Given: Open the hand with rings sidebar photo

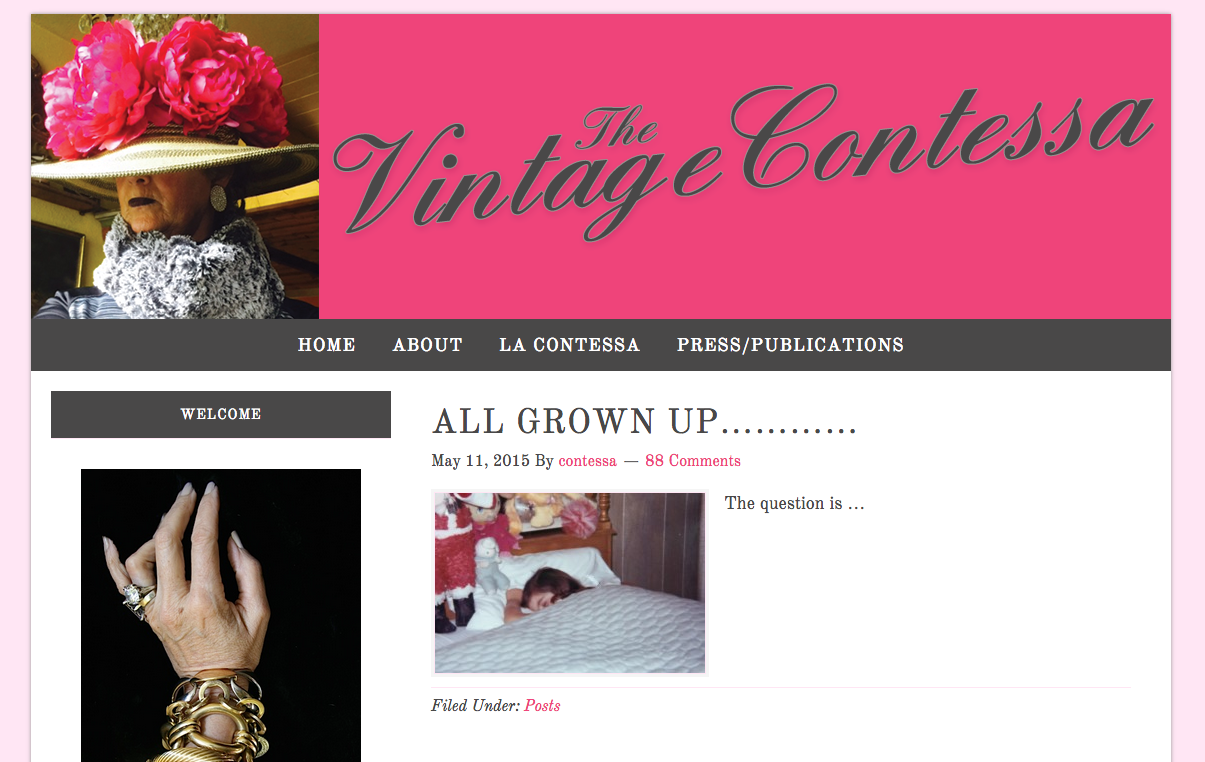Looking at the screenshot, I should [x=221, y=615].
